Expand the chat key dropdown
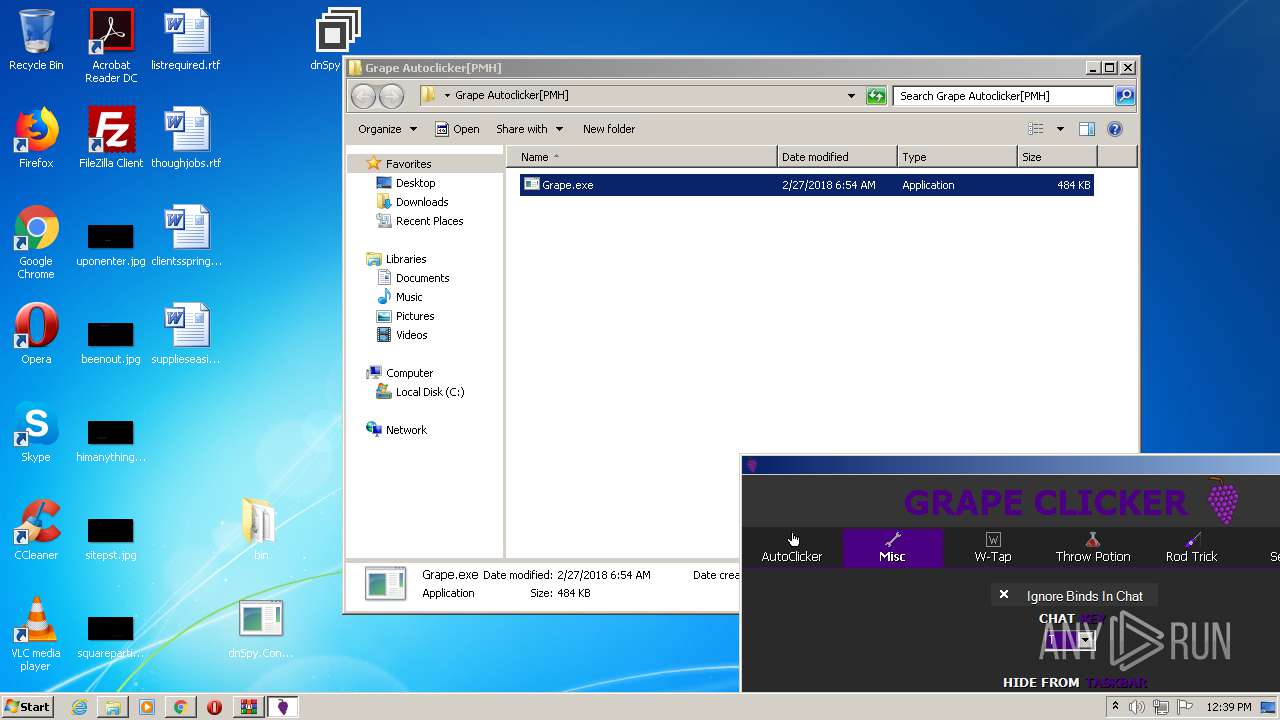 pyautogui.click(x=1085, y=640)
